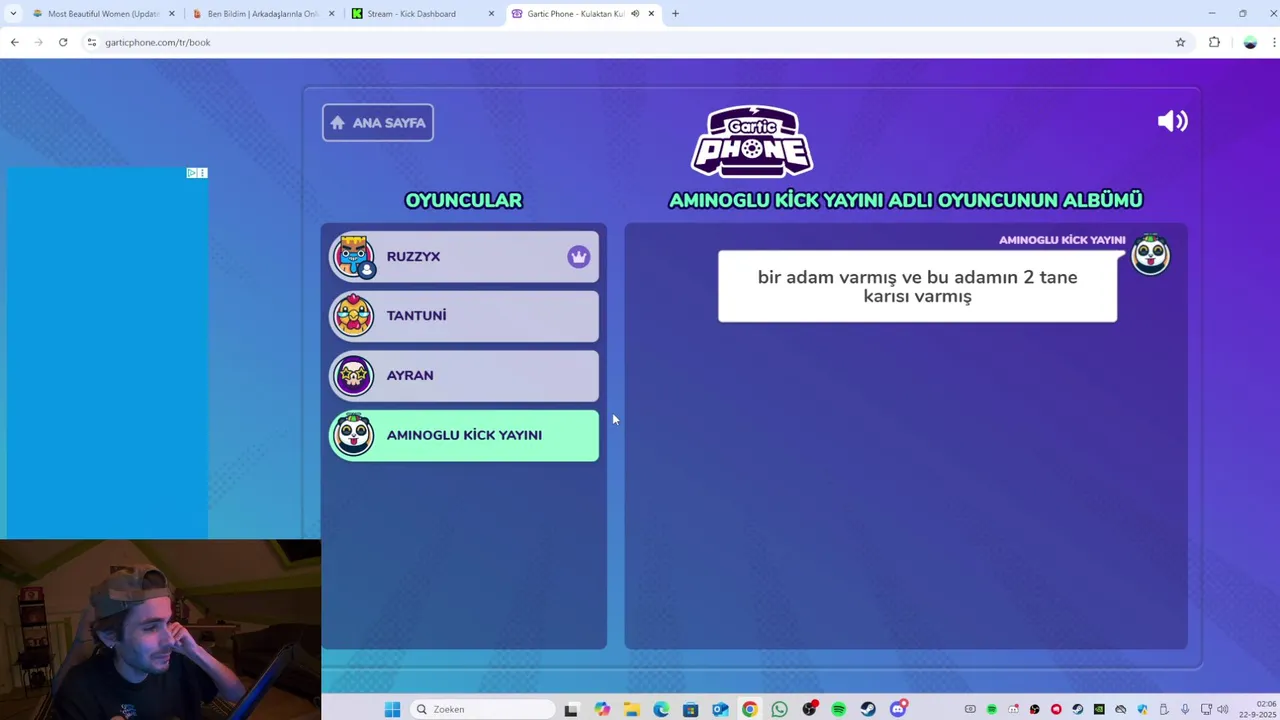Click the ANA SAYFA home button

(x=378, y=123)
